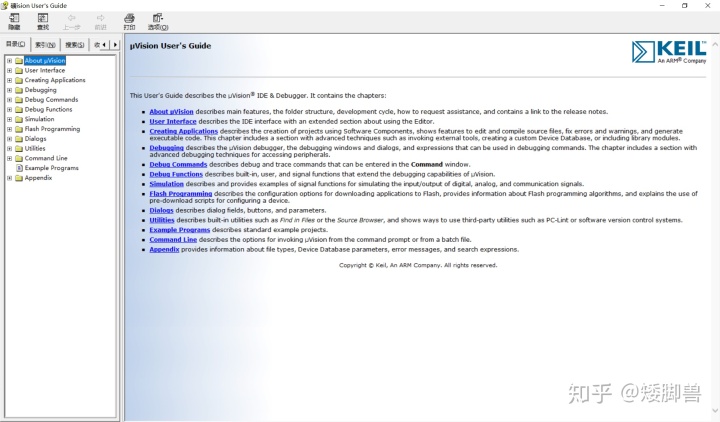Click the About µVision folder icon
Image resolution: width=720 pixels, height=422 pixels.
[19, 61]
